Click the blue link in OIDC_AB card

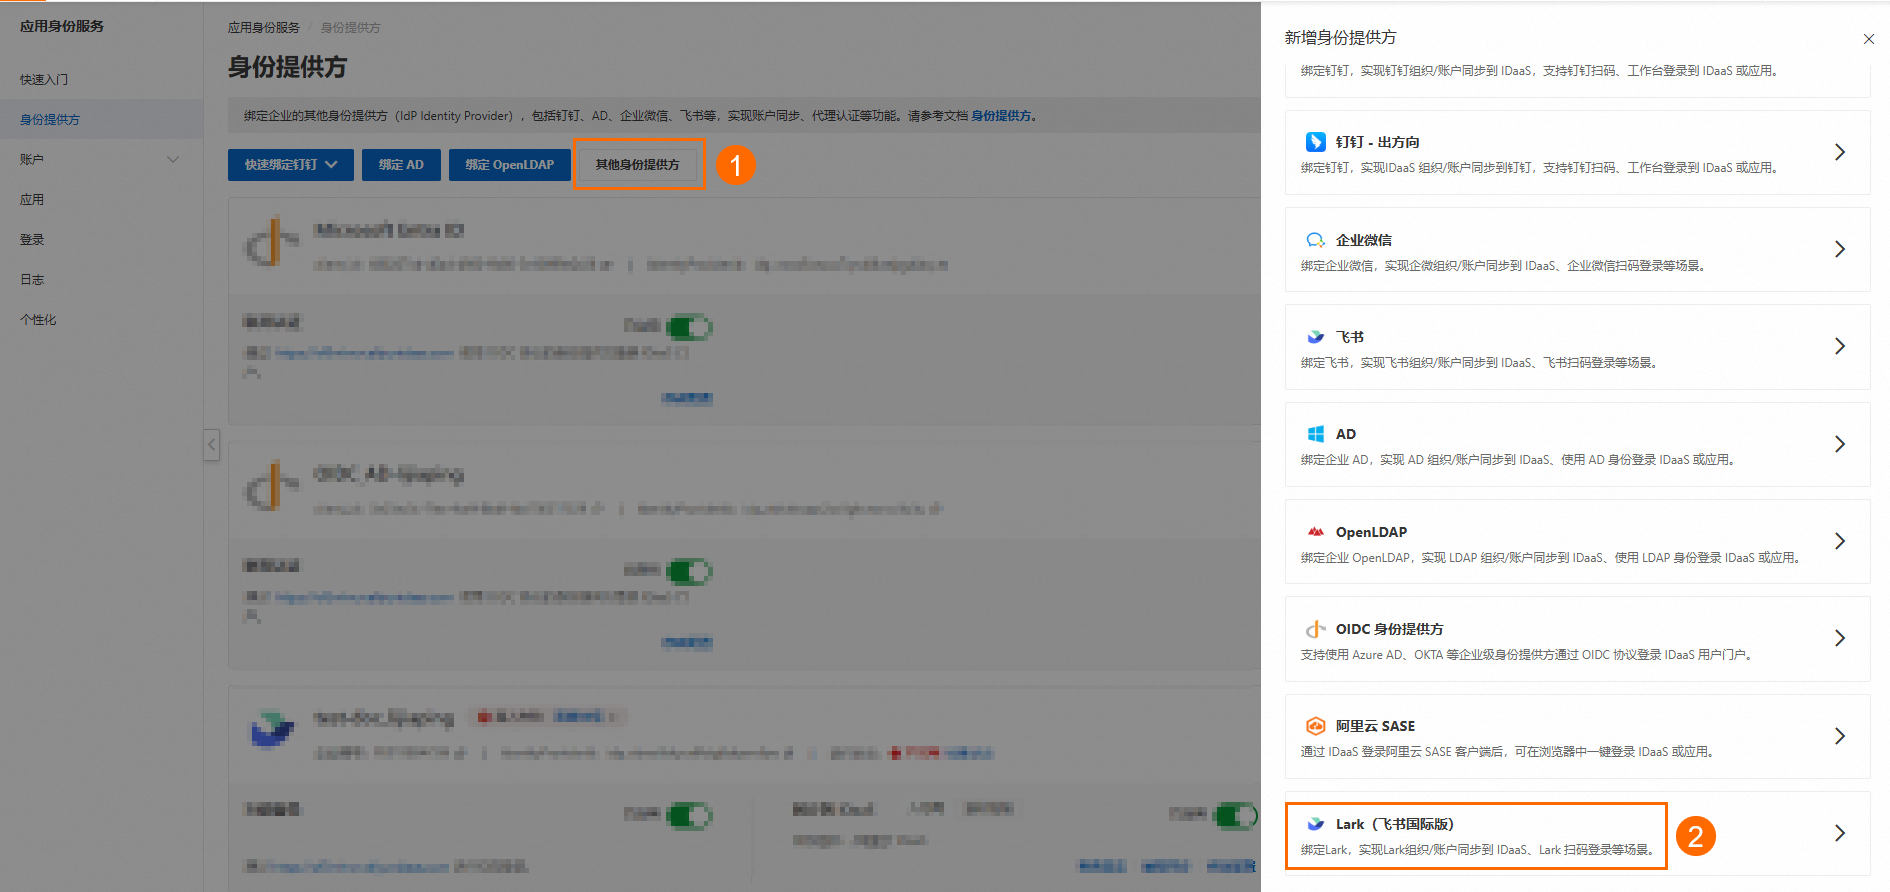tap(364, 597)
